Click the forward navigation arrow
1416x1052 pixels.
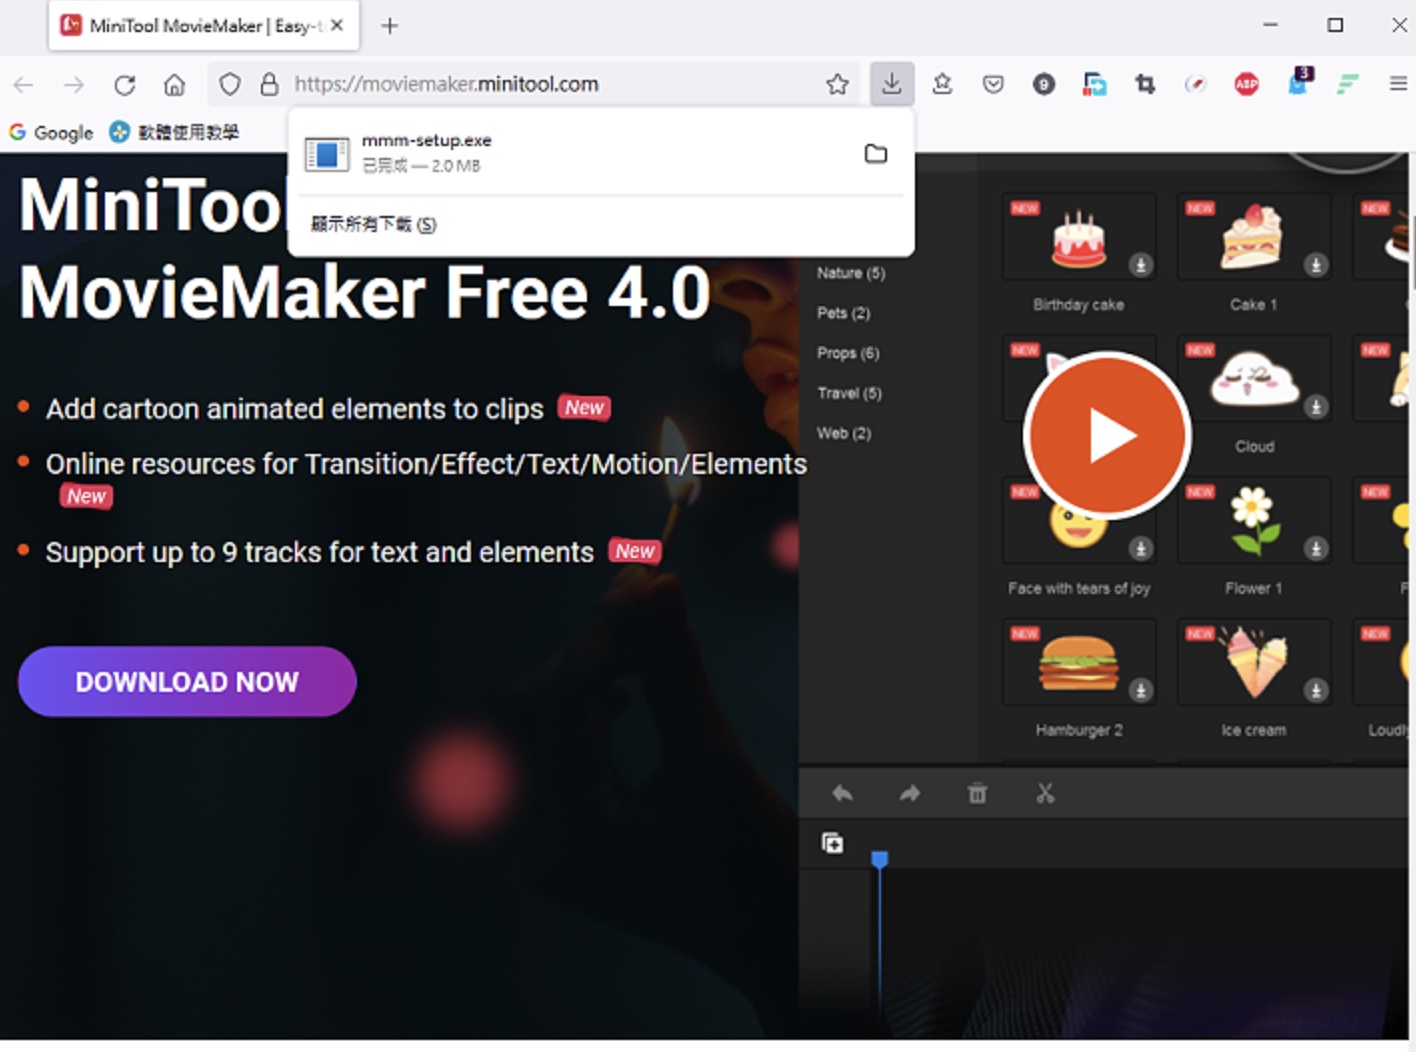click(x=74, y=85)
